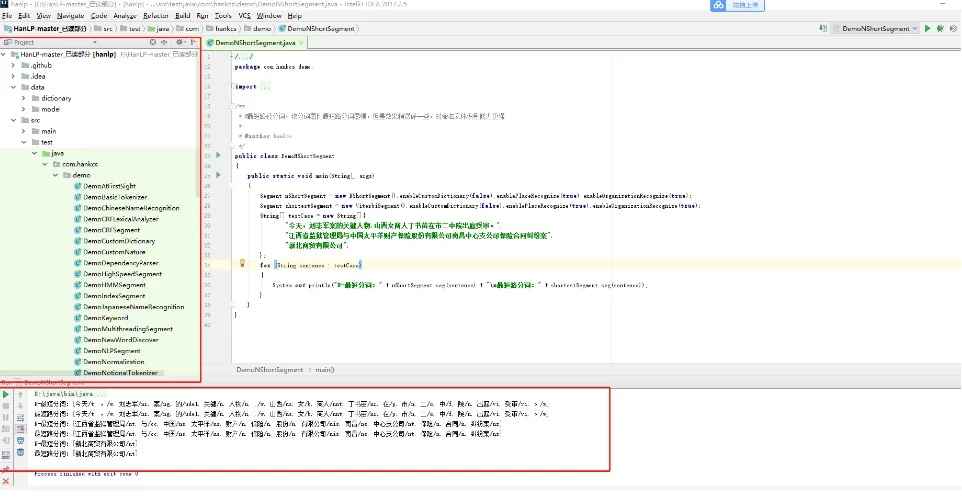Toggle scroll to end in Run console
Screen dimensions: 962x503
(20, 429)
